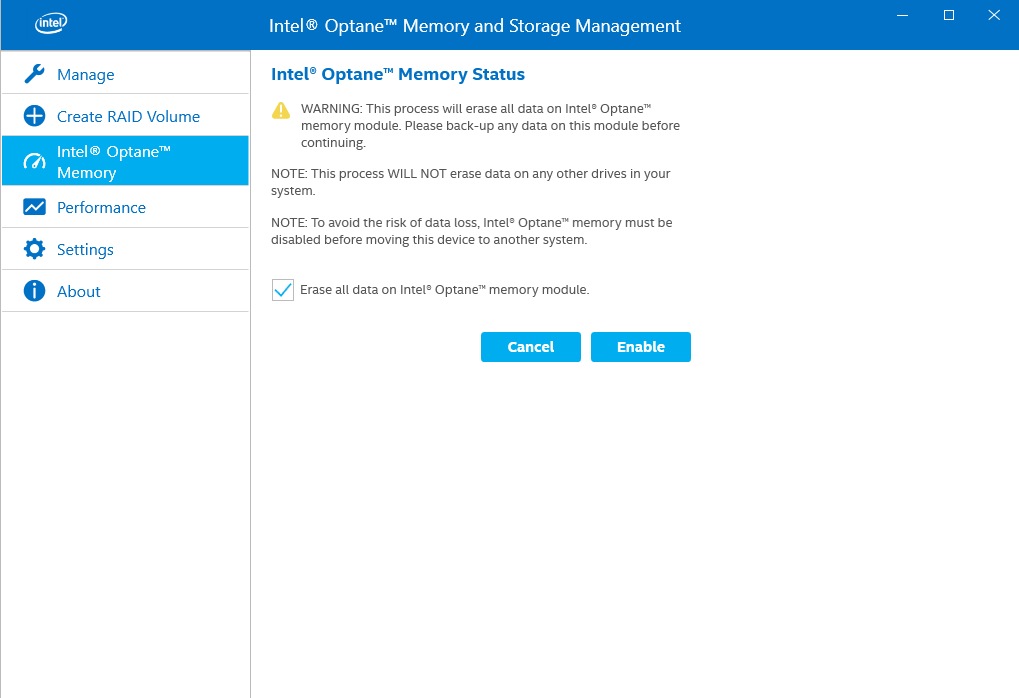
Task: Select the Intel Optane Memory section
Action: (111, 161)
